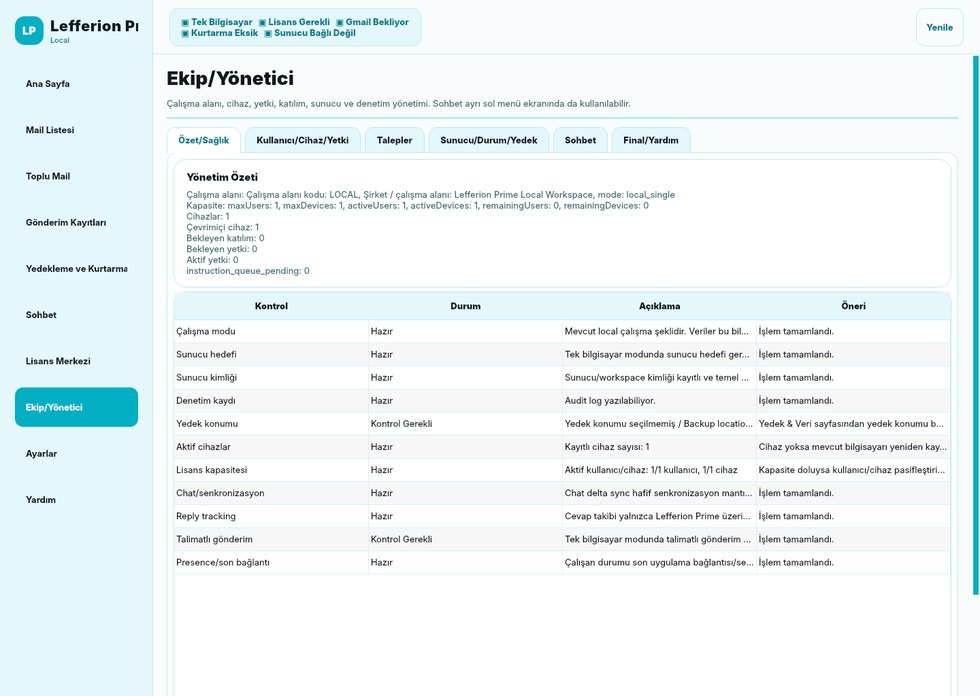Screen dimensions: 980x696
Task: Switch to the Sohbet tab
Action: [x=580, y=140]
